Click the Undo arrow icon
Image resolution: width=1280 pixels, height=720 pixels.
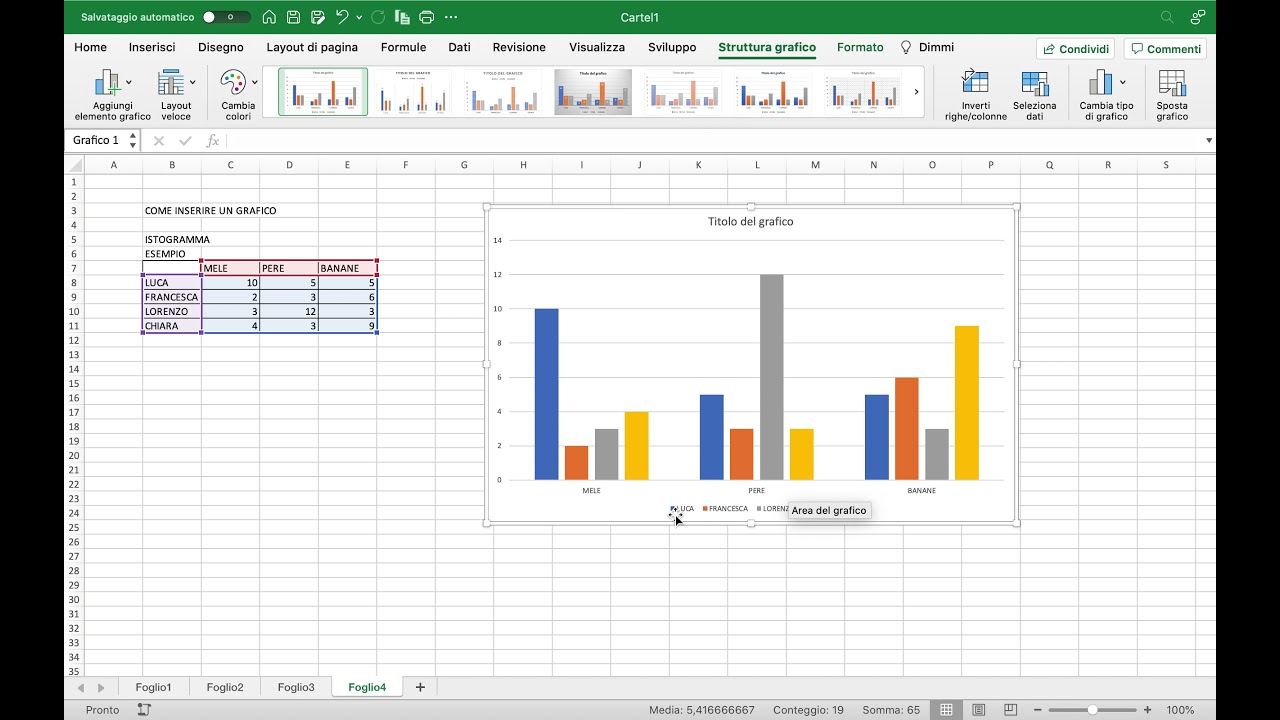click(343, 17)
